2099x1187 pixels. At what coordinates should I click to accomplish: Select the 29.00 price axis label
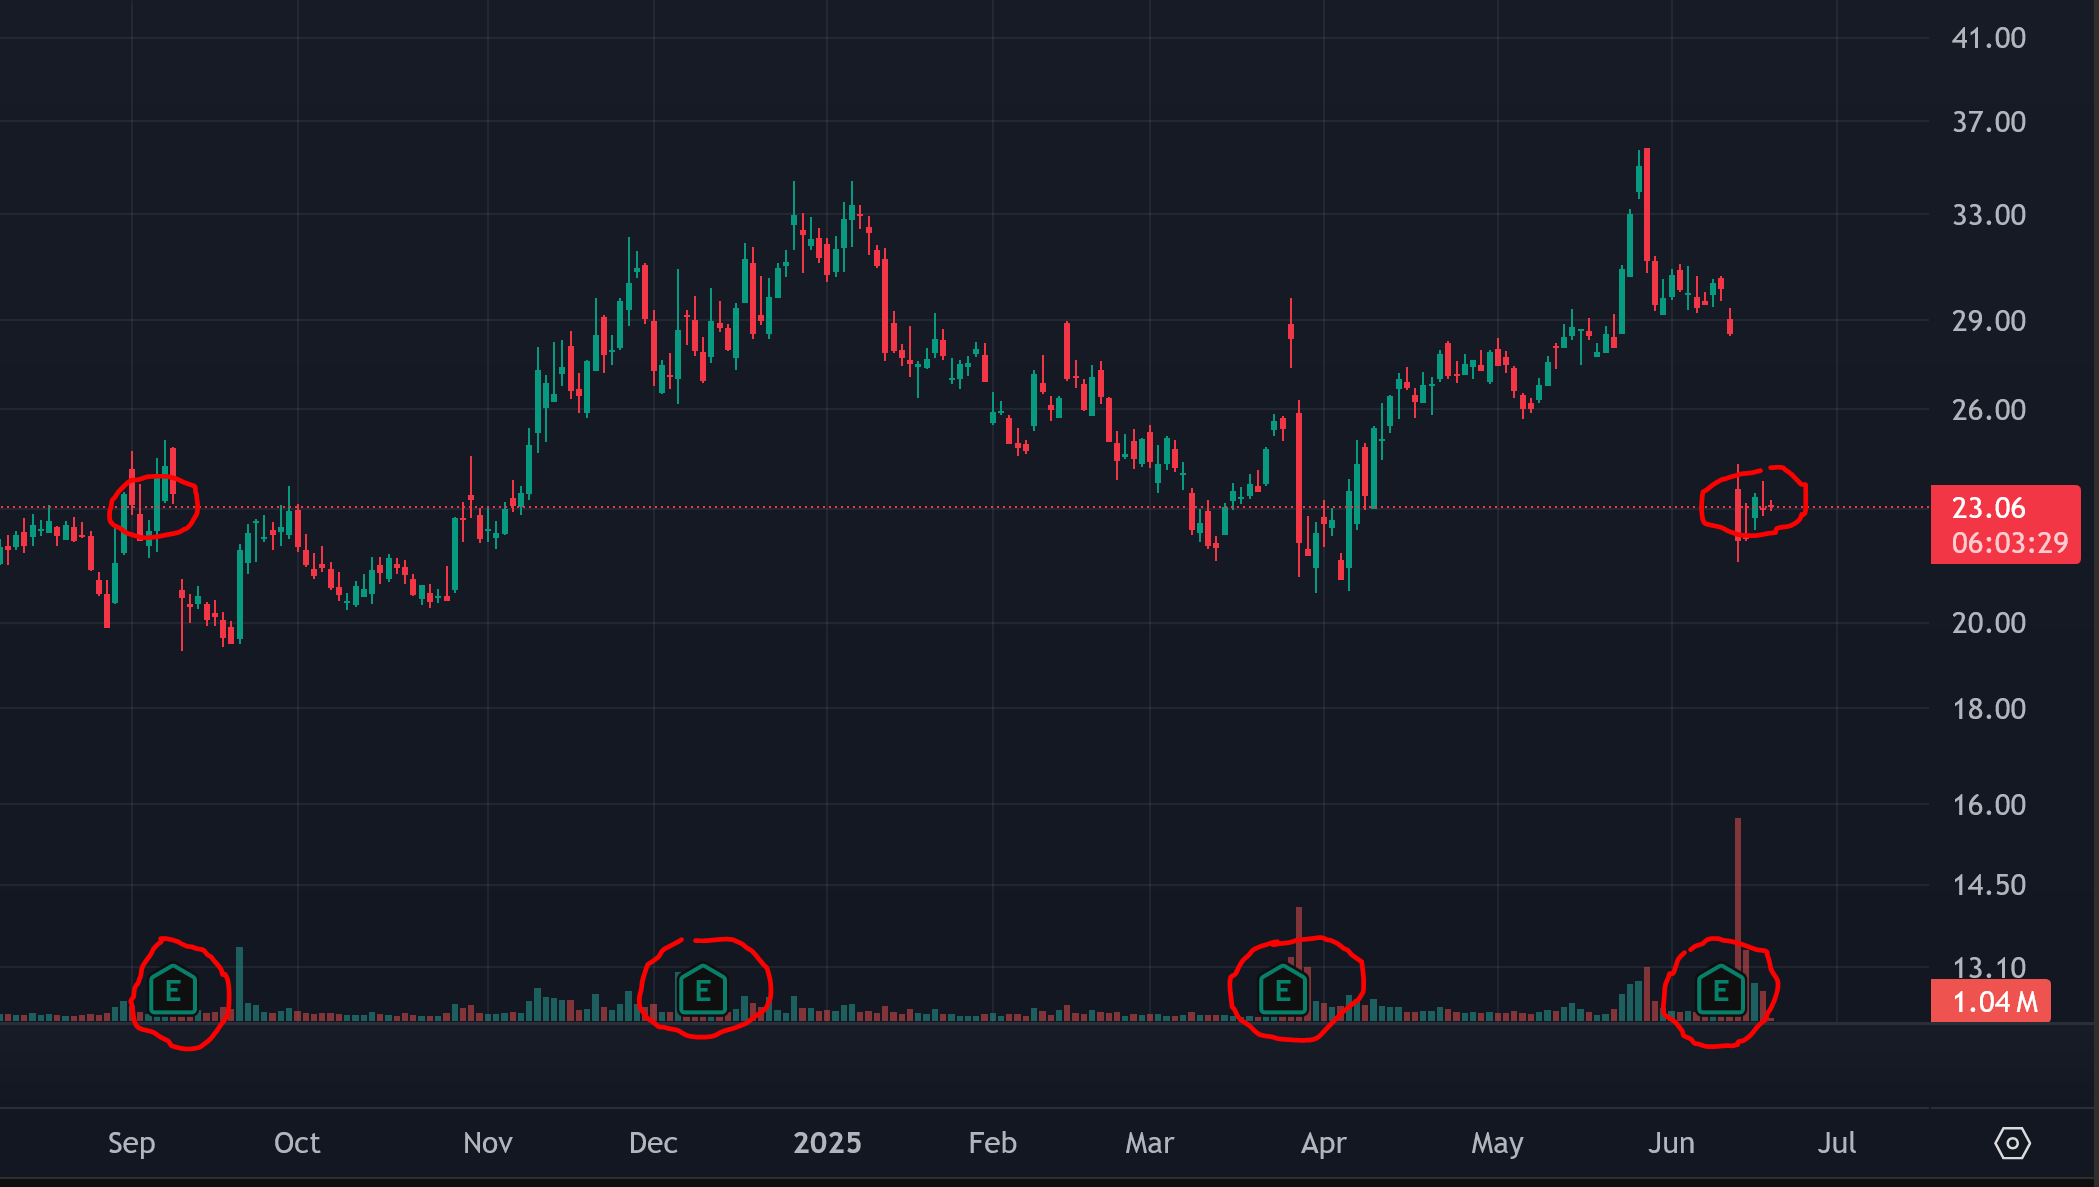pyautogui.click(x=1989, y=321)
